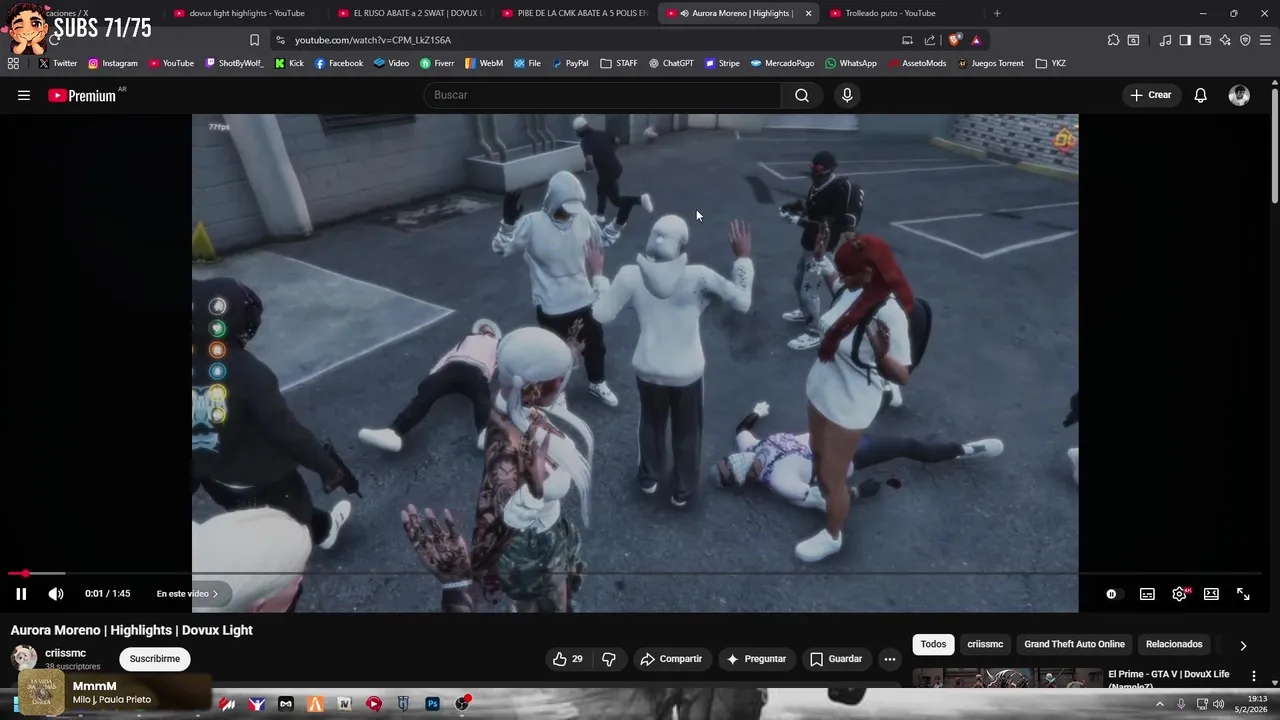Open Photoshop from the taskbar
Image resolution: width=1280 pixels, height=720 pixels.
click(432, 704)
